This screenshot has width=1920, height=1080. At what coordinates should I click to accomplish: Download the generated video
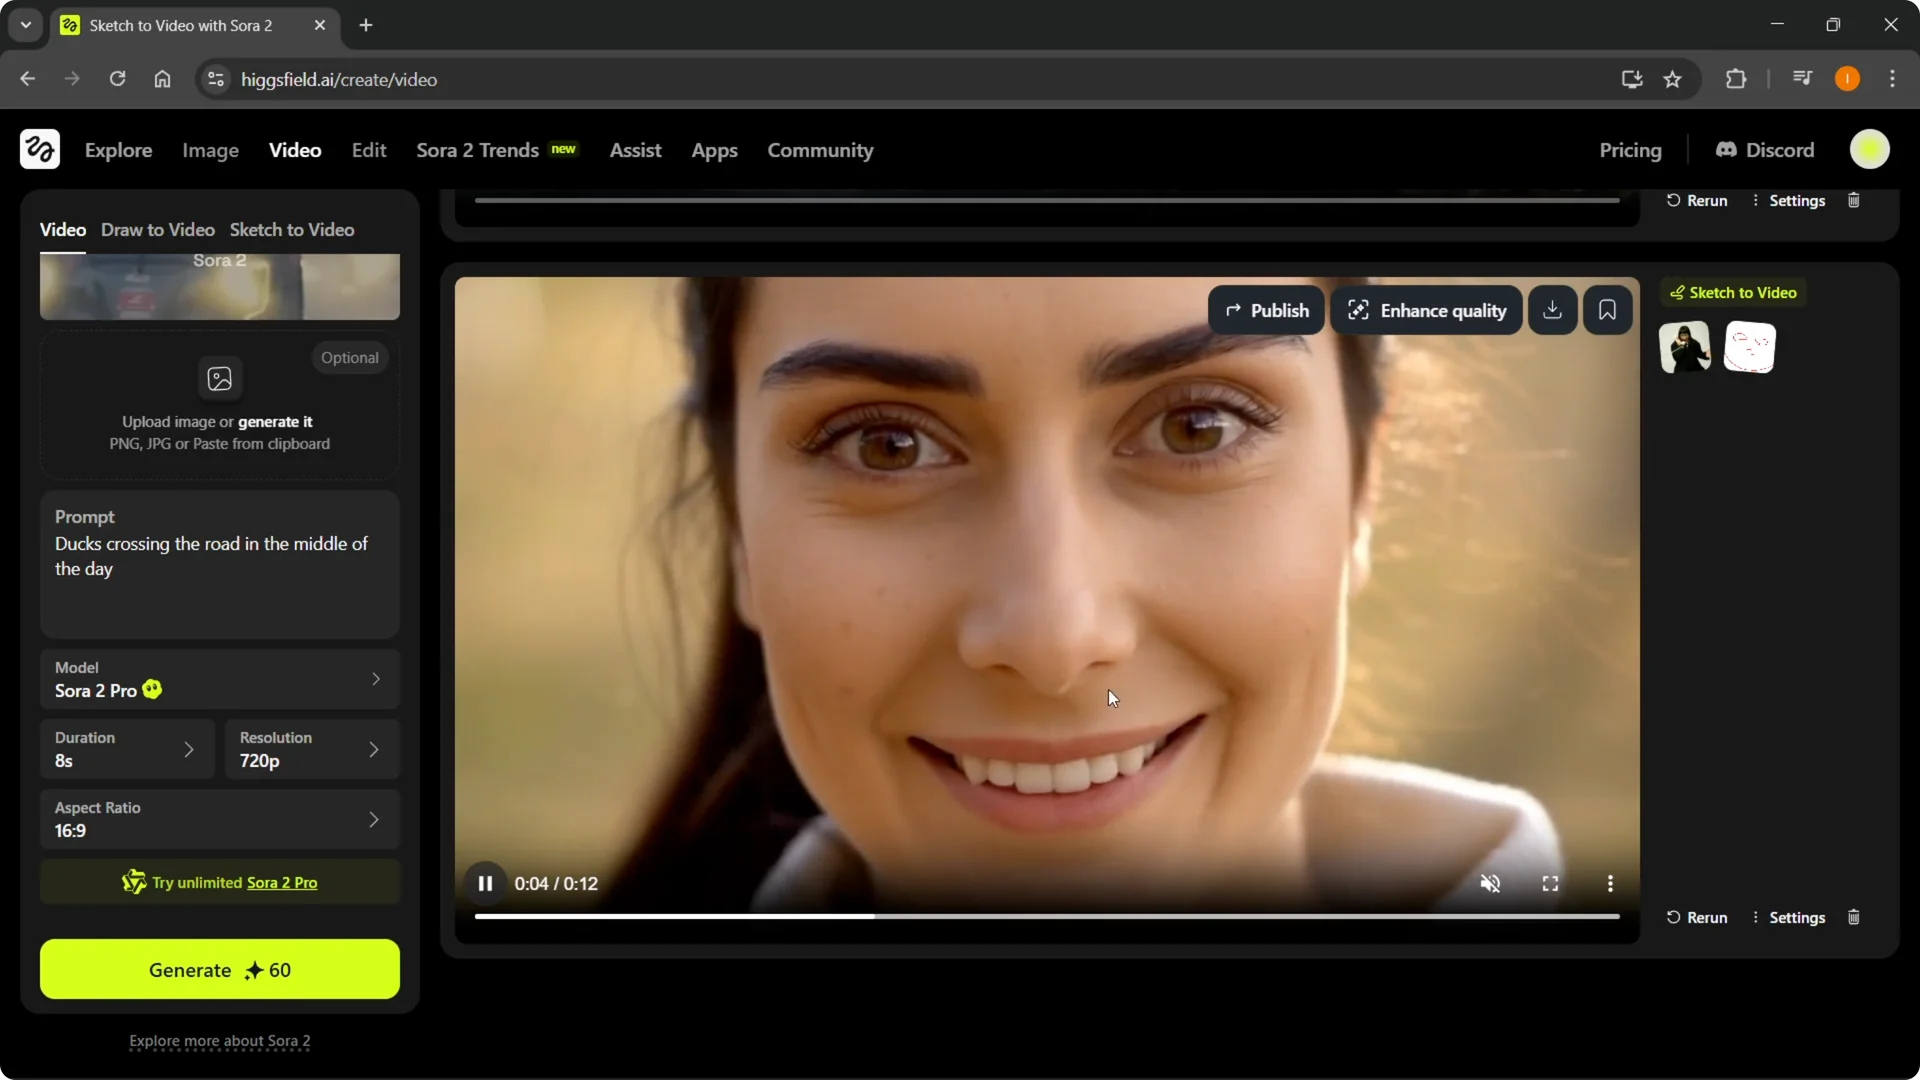point(1552,310)
